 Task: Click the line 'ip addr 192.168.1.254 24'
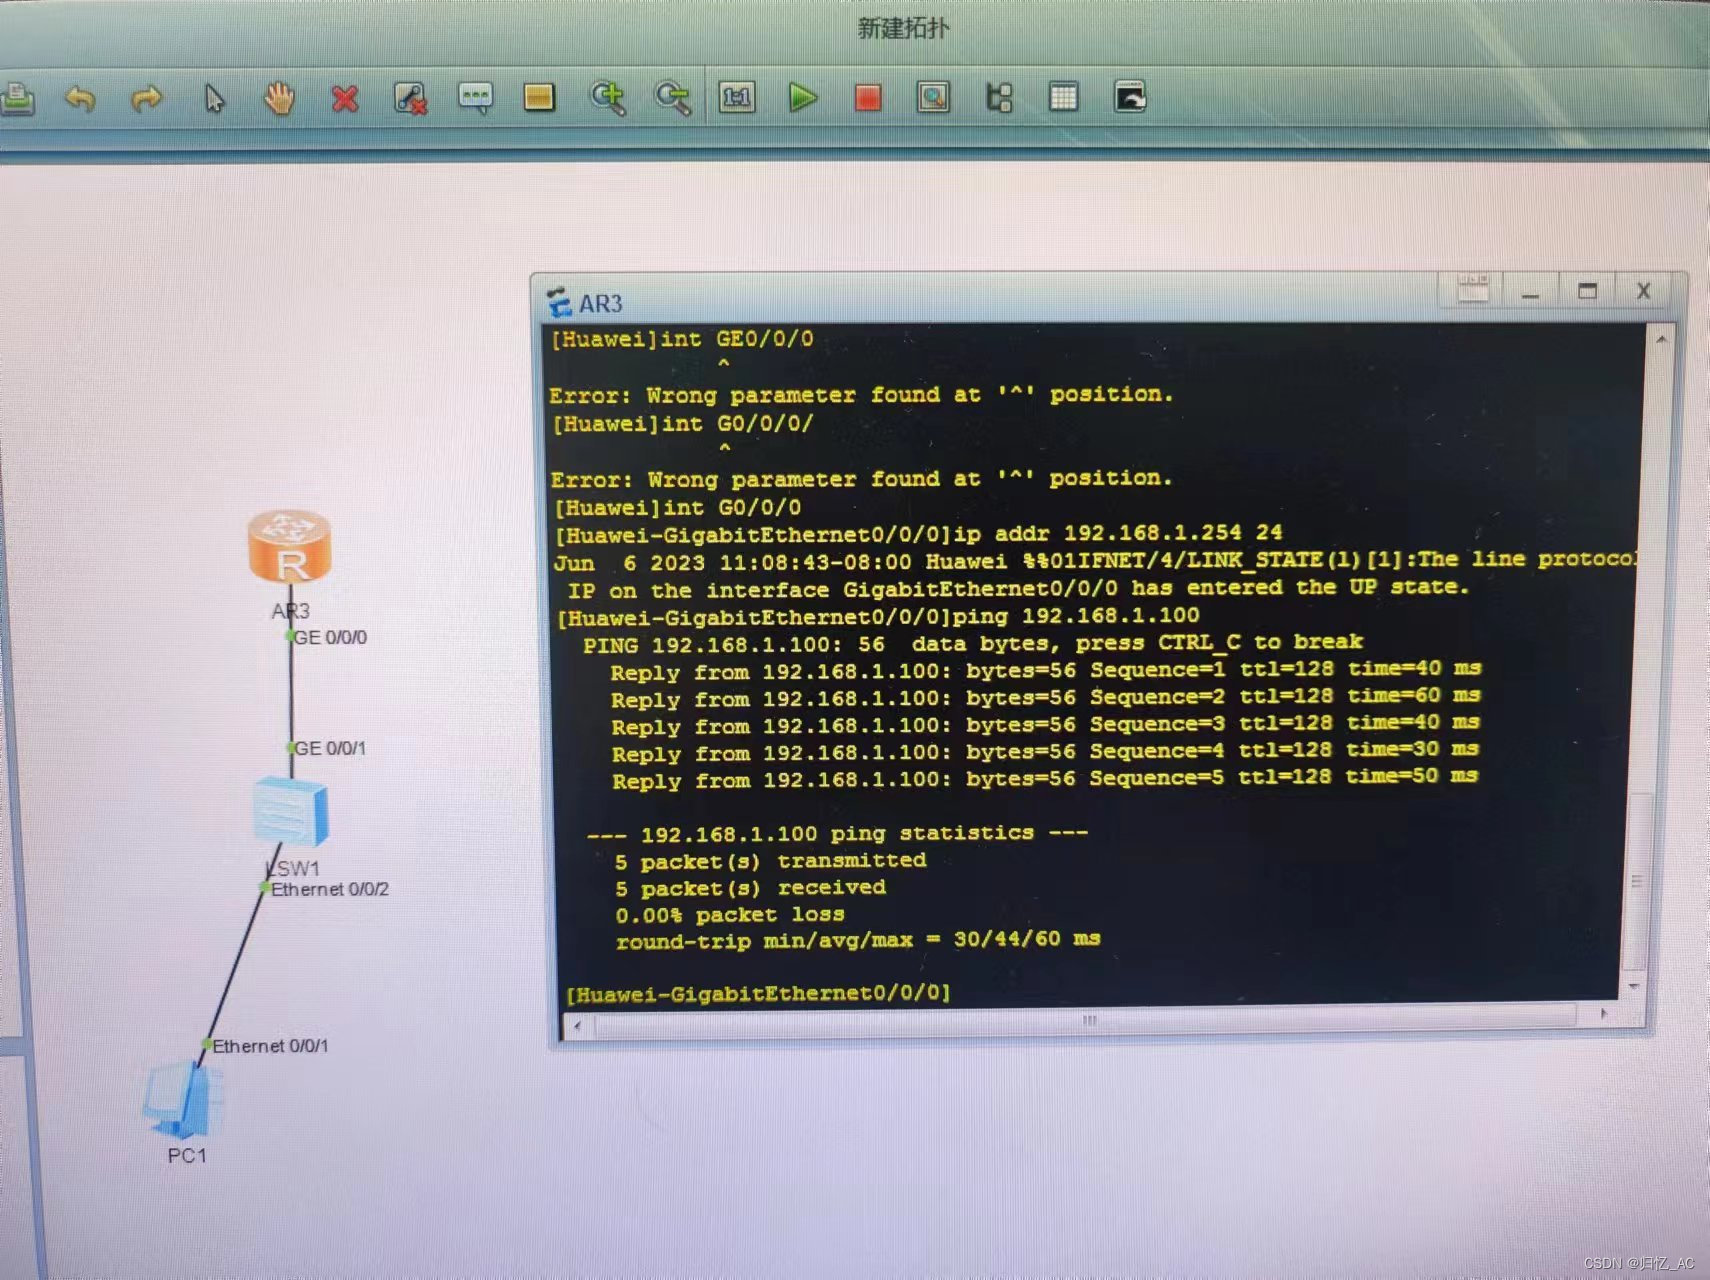coord(918,533)
